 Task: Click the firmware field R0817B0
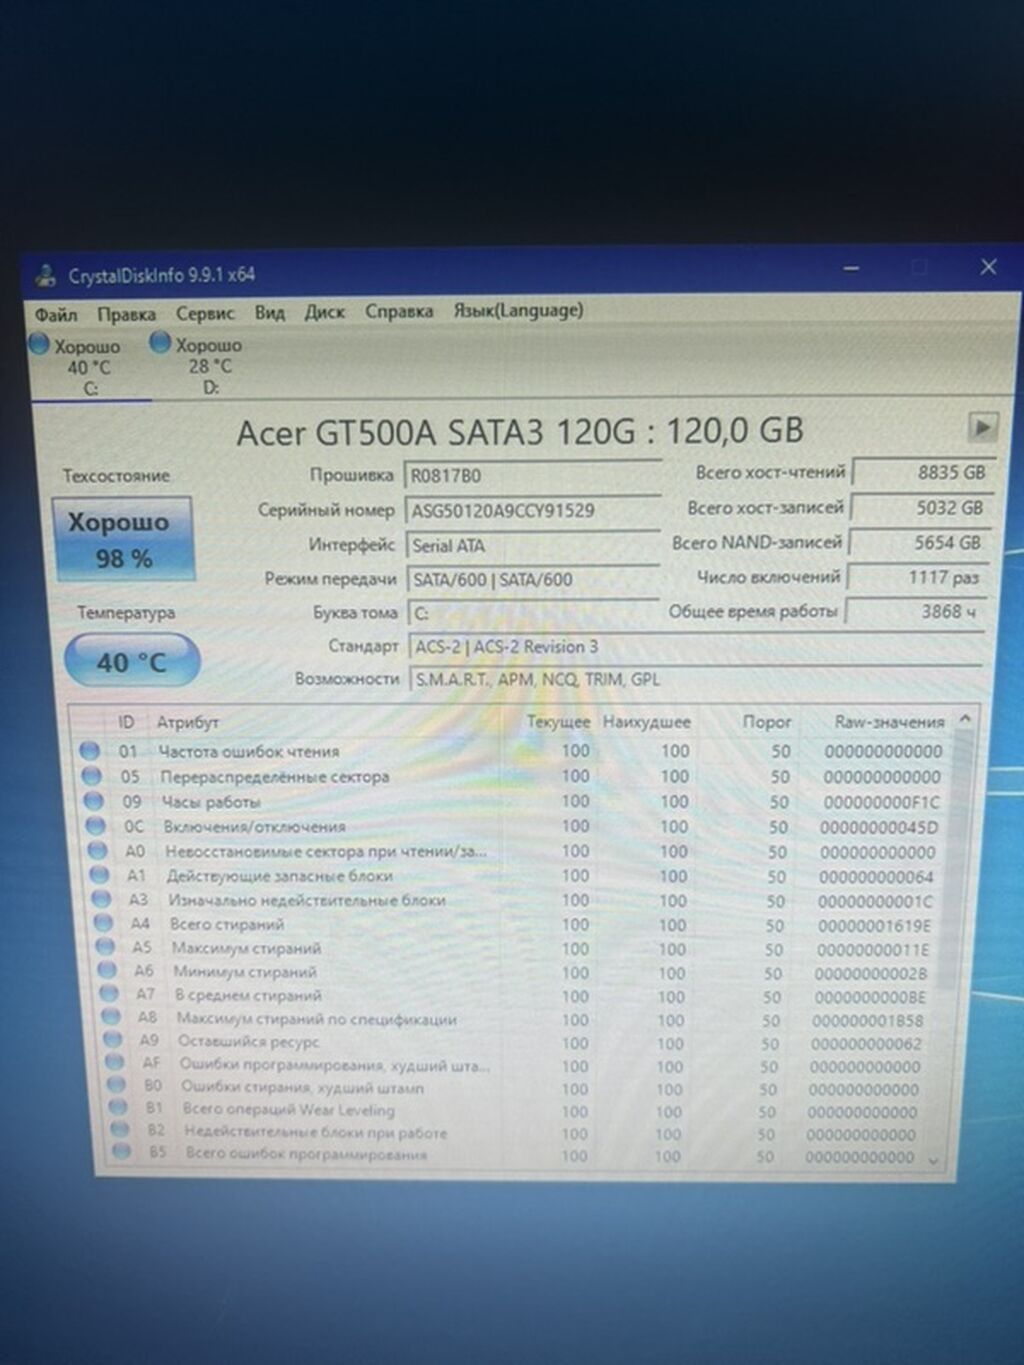point(532,476)
